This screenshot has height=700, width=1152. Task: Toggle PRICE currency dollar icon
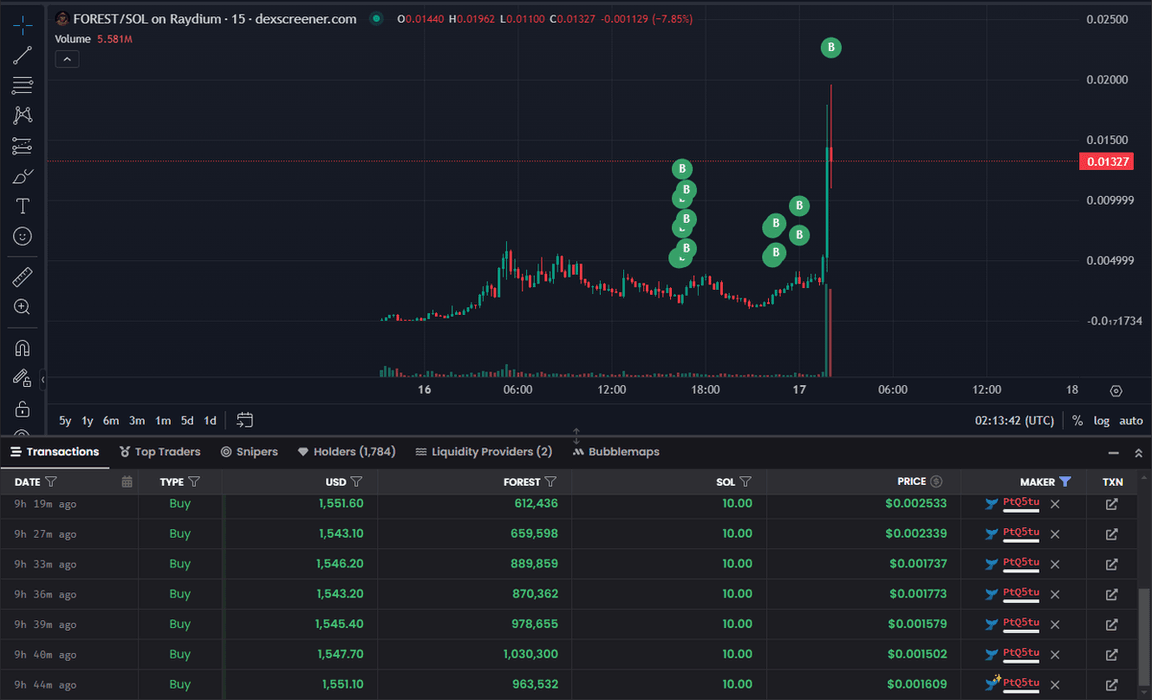pyautogui.click(x=936, y=482)
